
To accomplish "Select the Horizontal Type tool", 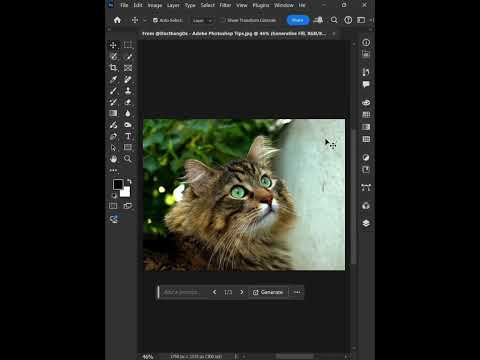I will click(128, 136).
